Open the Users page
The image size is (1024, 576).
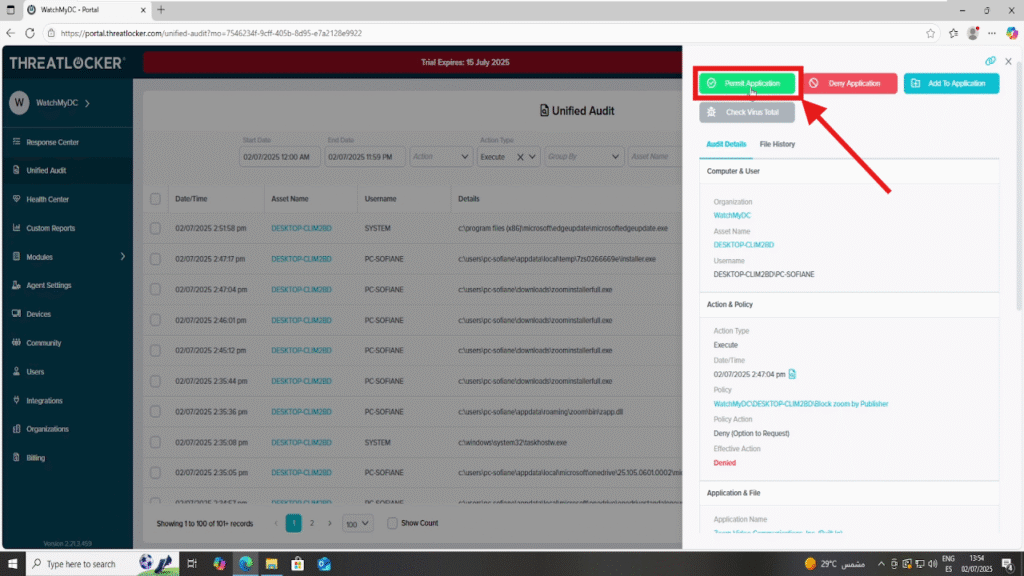click(x=35, y=372)
